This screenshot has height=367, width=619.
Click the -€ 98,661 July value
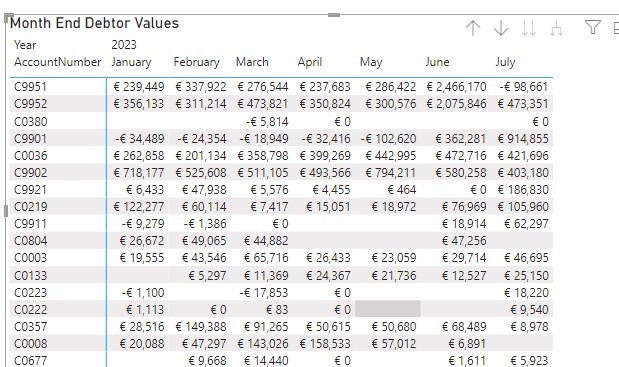pyautogui.click(x=524, y=87)
